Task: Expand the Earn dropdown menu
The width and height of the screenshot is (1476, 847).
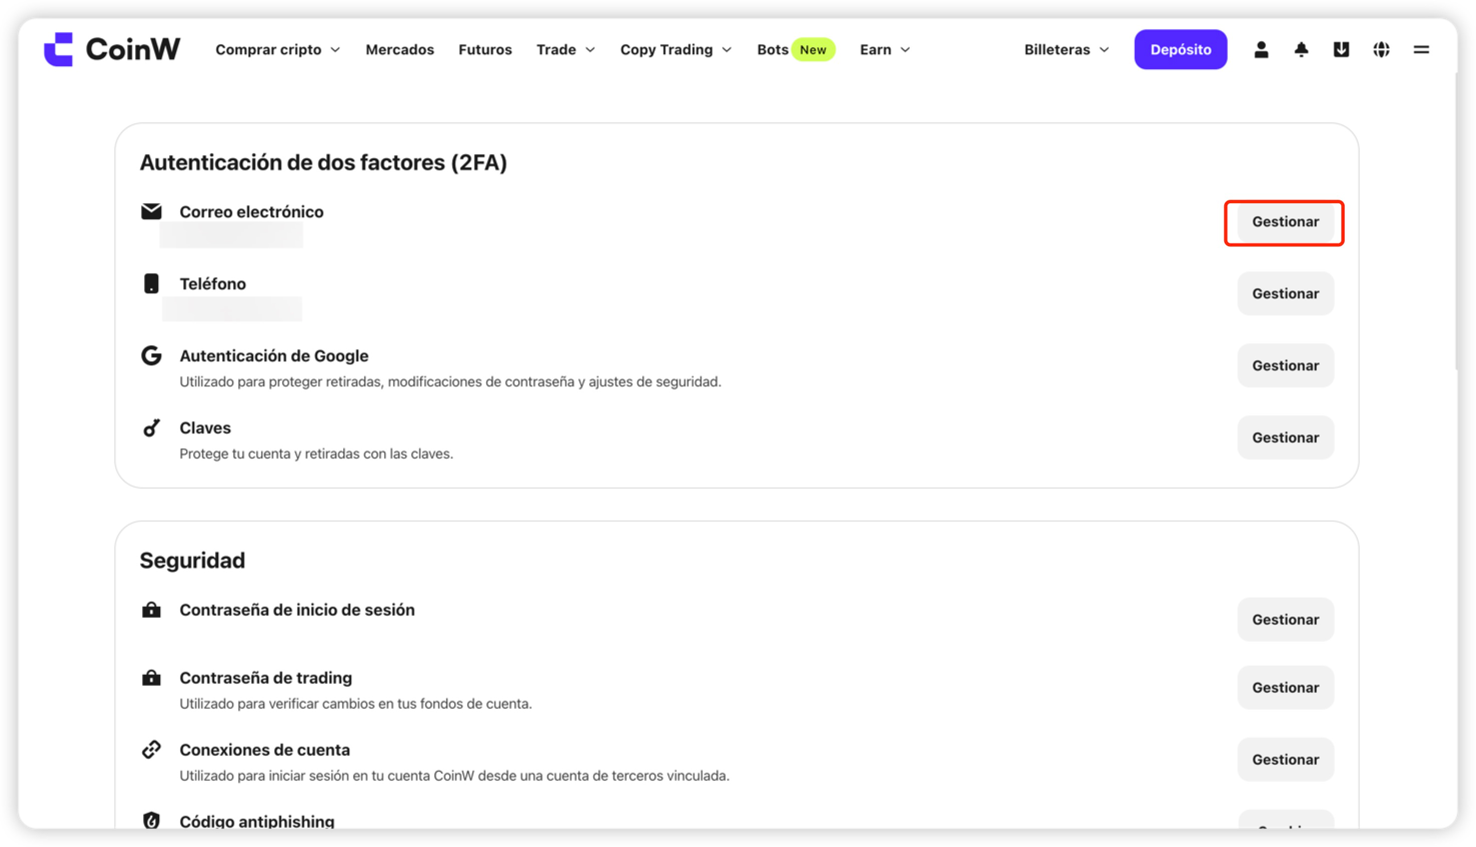Action: tap(885, 49)
